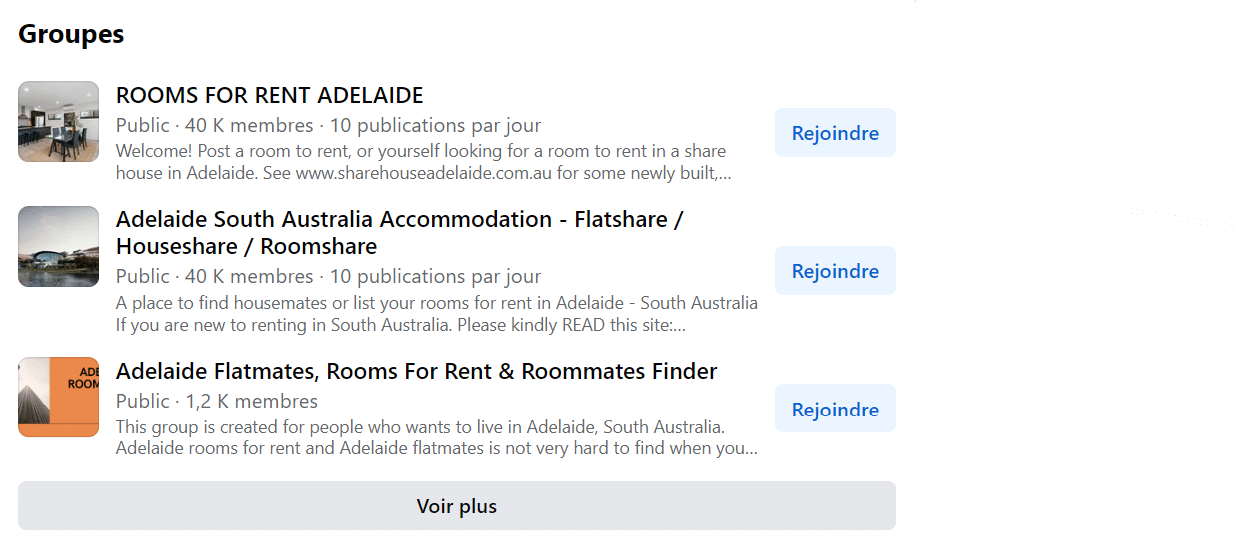Click first group's '40 K membres' info line
The height and width of the screenshot is (541, 1236).
(x=329, y=126)
